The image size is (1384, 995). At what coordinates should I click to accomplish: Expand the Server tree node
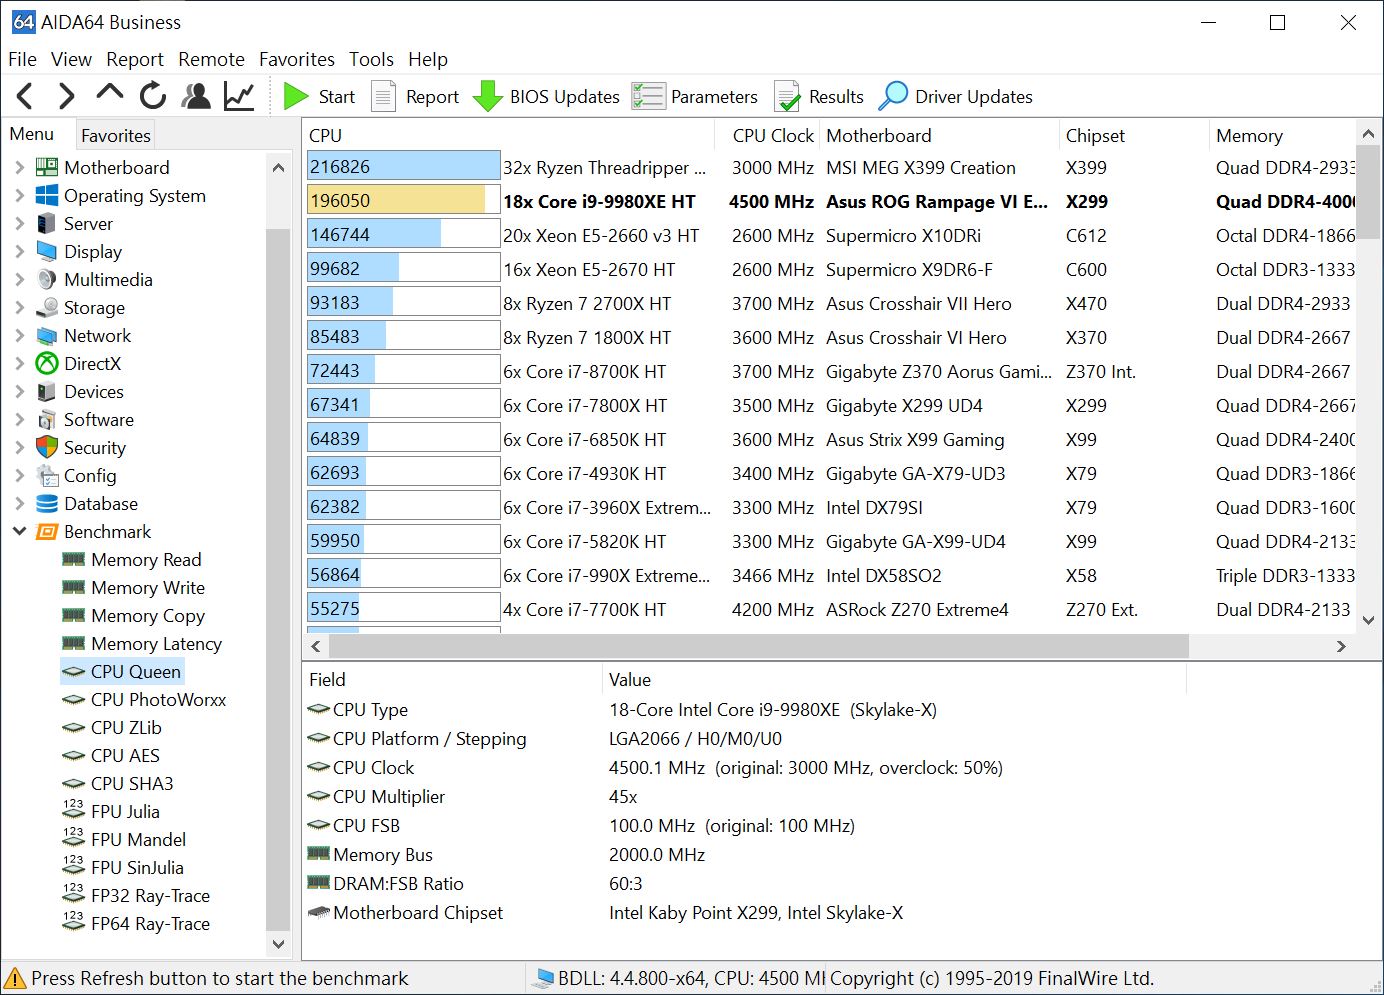click(x=19, y=223)
